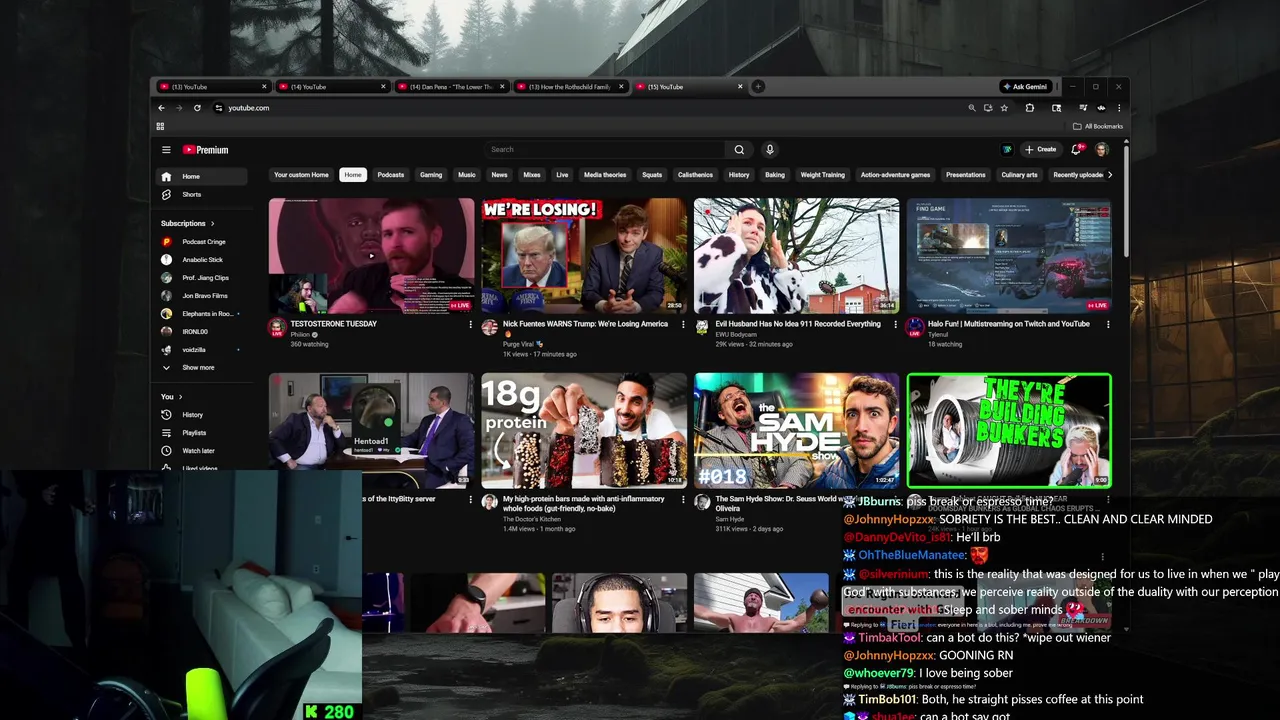Click the page vertical scrollbar
This screenshot has width=1280, height=720.
pyautogui.click(x=1126, y=200)
